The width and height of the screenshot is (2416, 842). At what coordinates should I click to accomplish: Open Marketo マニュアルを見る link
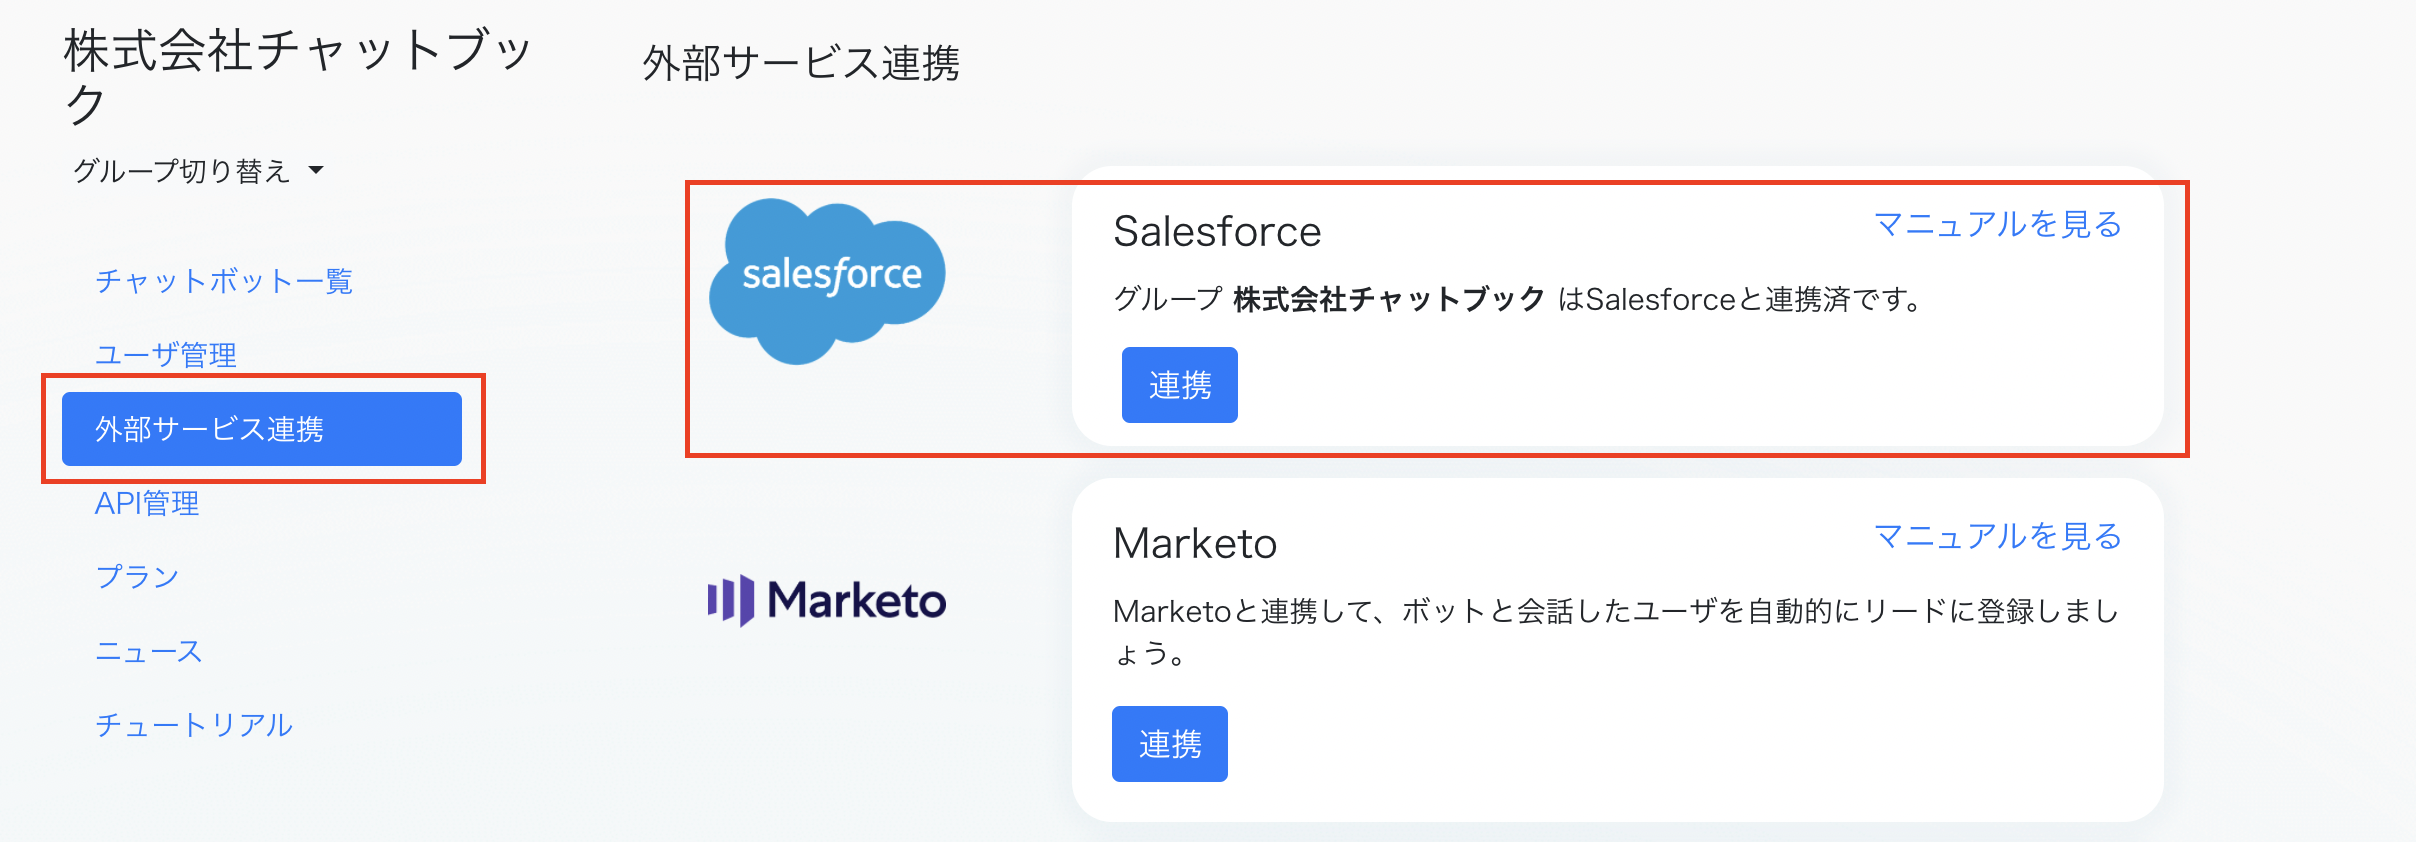pos(1997,536)
